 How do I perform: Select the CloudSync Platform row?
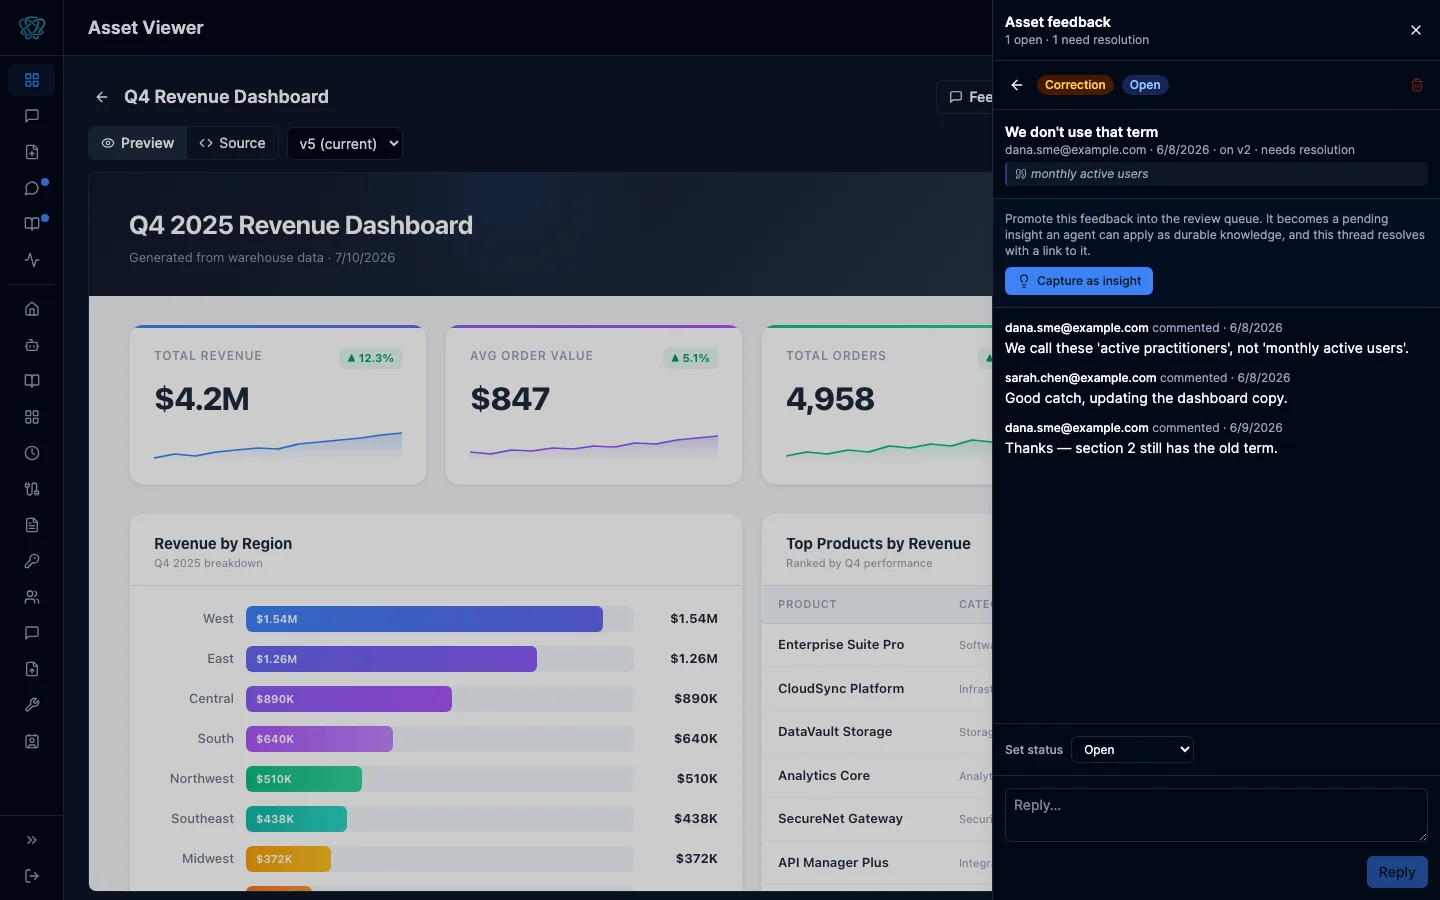(x=877, y=689)
